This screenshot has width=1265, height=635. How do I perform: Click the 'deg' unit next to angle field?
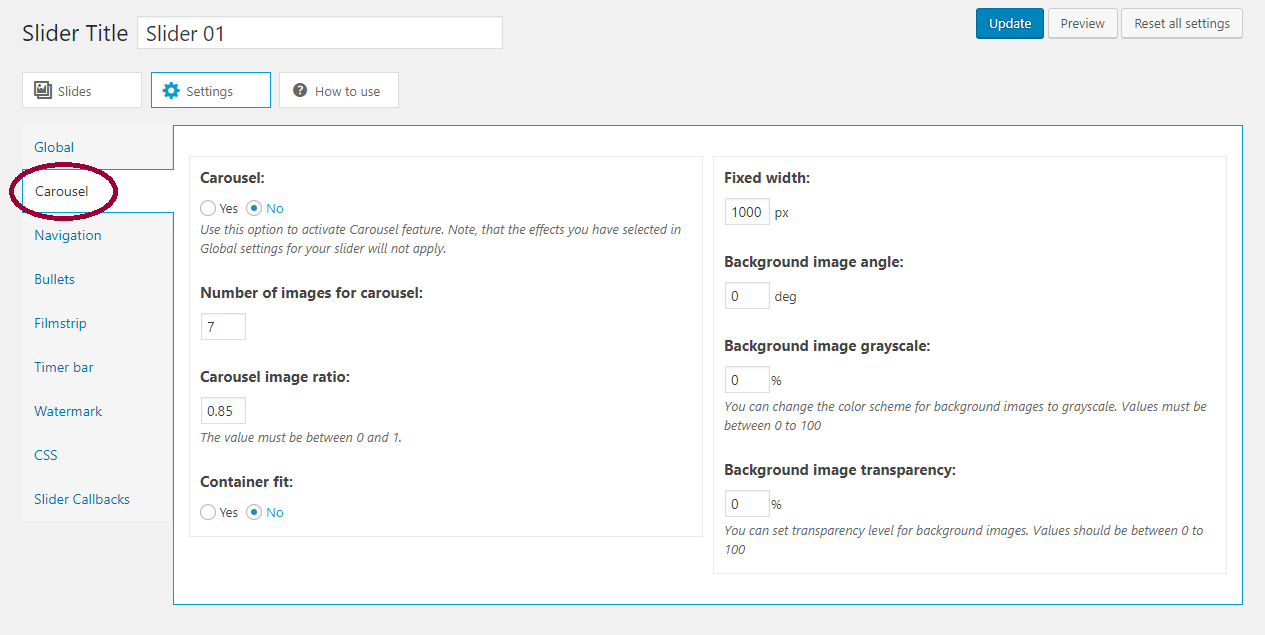[785, 297]
